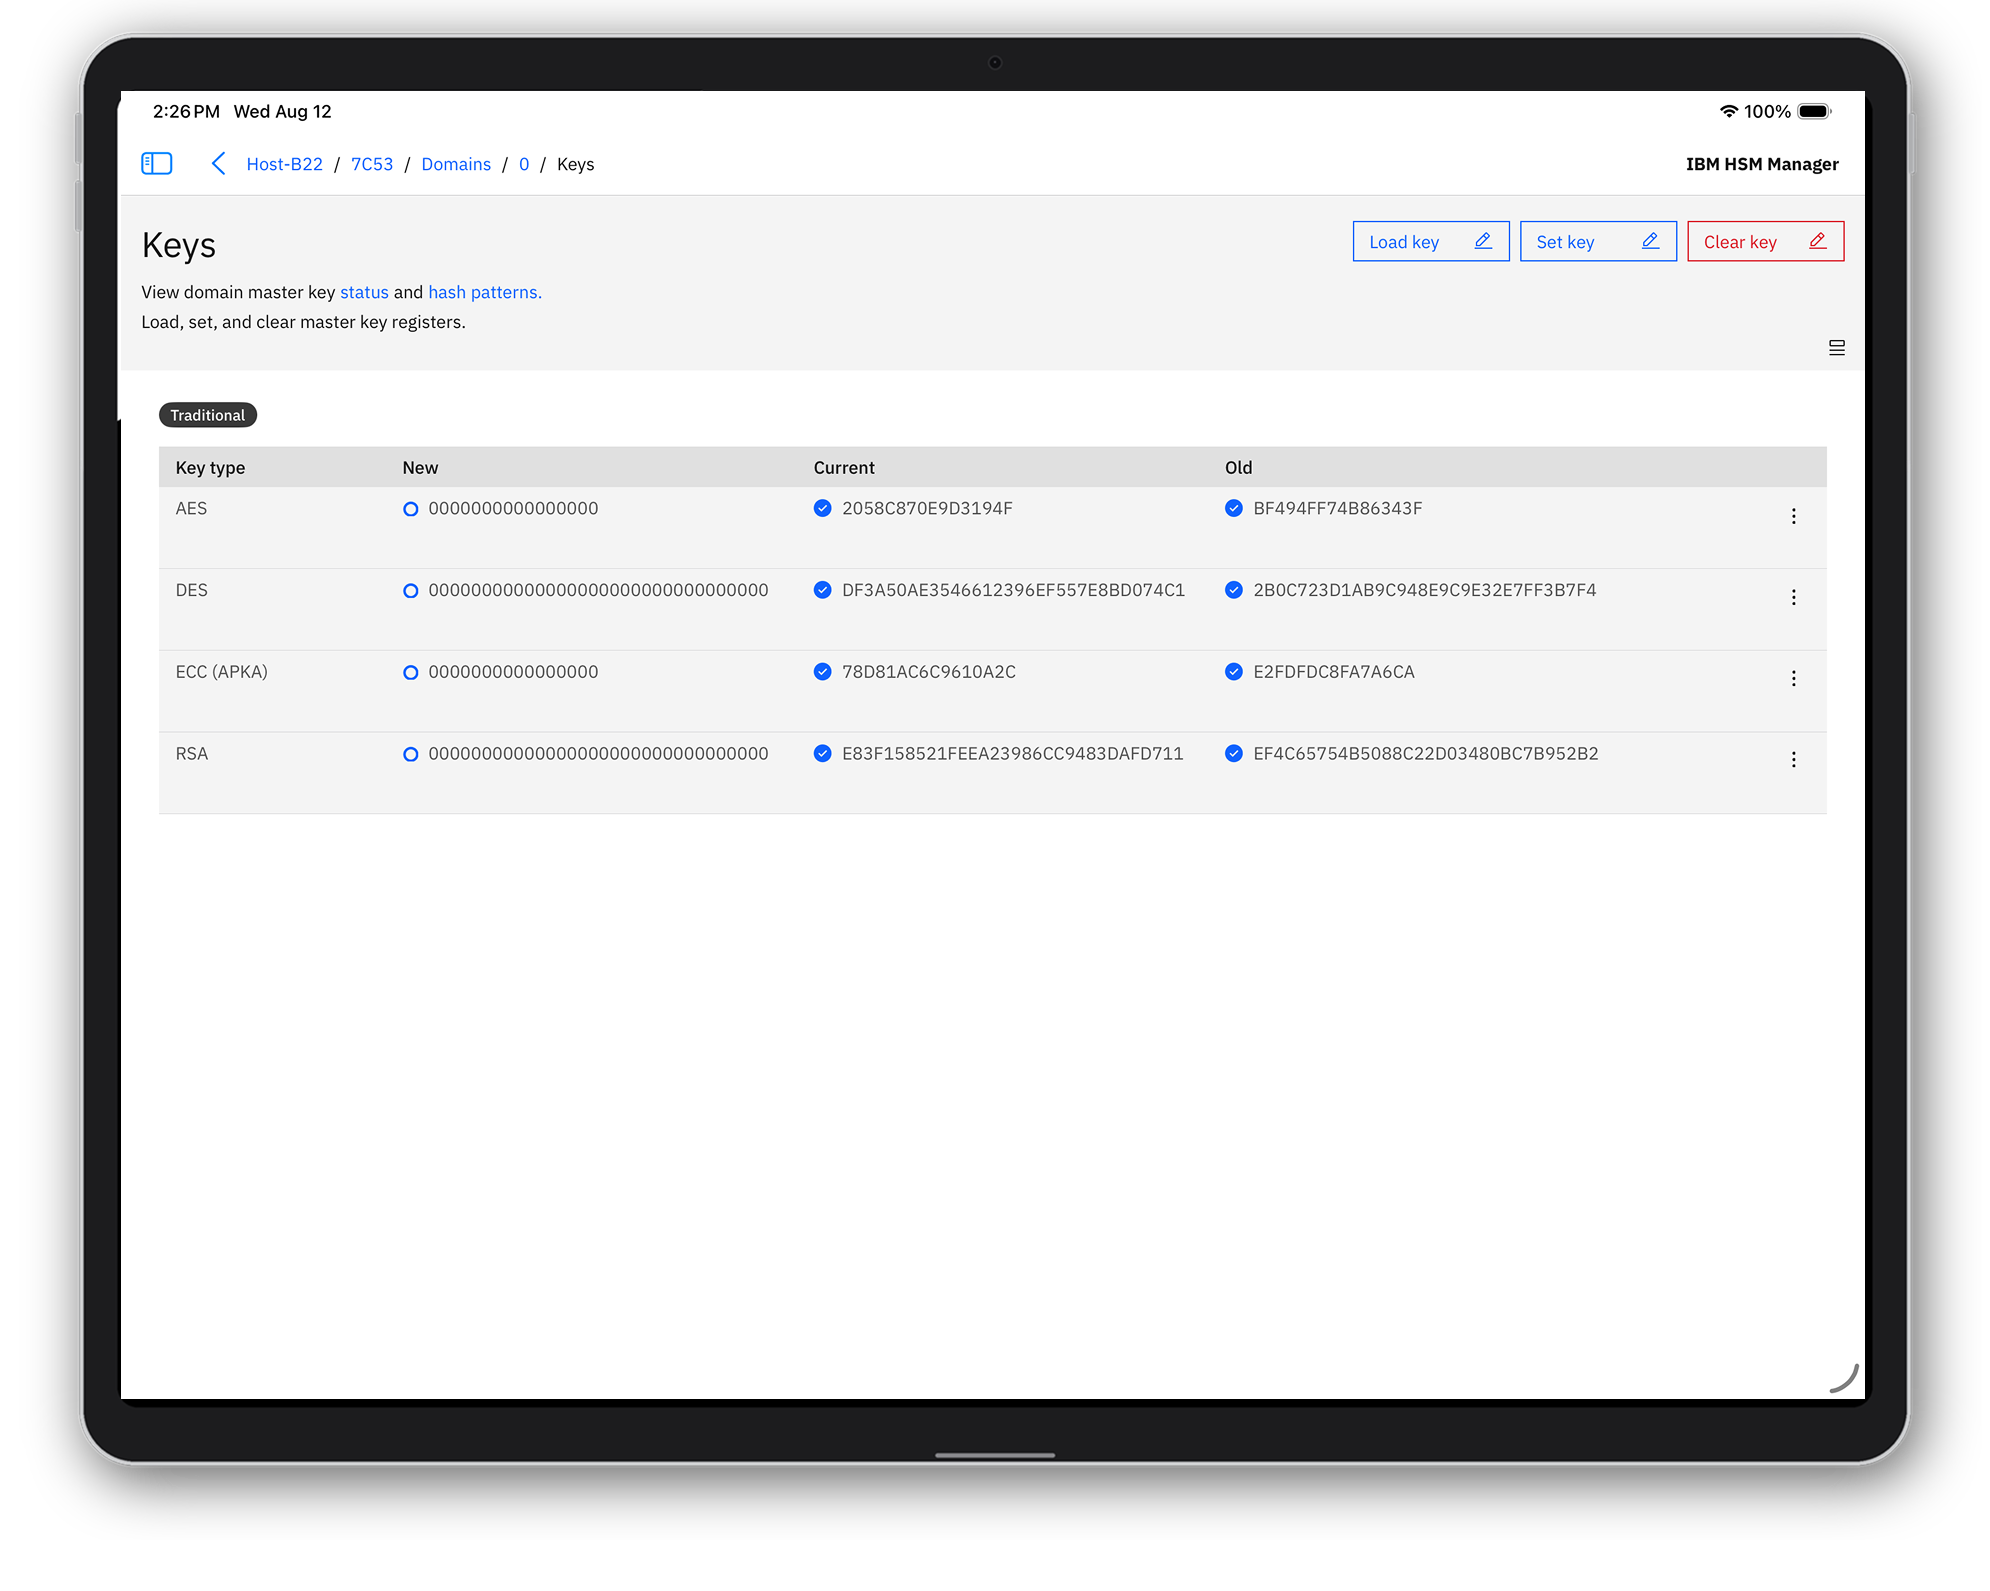Image resolution: width=1990 pixels, height=1591 pixels.
Task: Click AES Old register check icon
Action: (x=1234, y=508)
